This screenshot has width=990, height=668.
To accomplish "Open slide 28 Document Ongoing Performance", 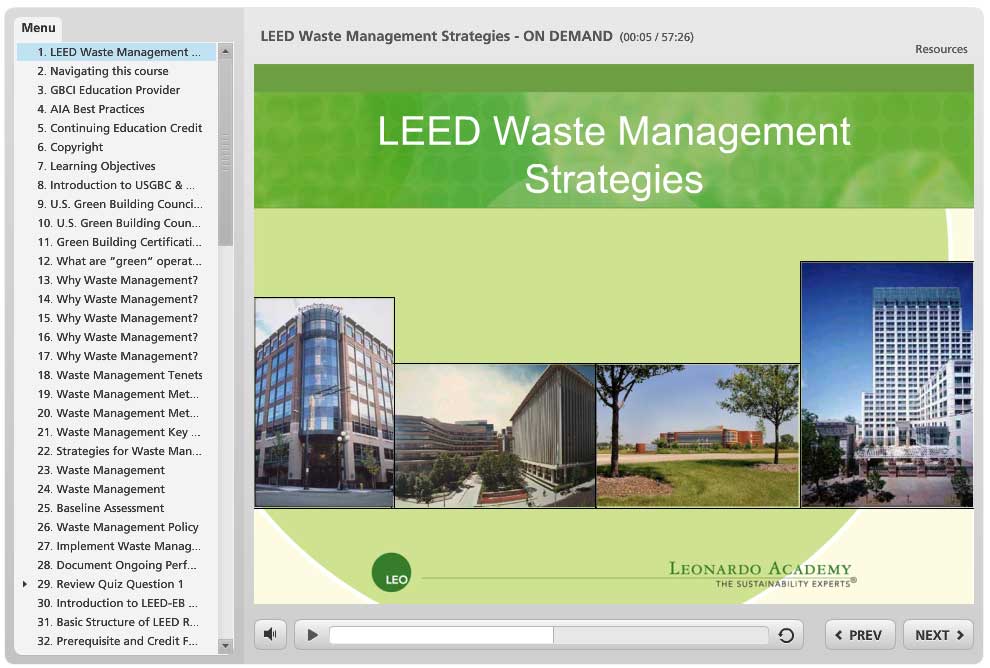I will pyautogui.click(x=116, y=564).
